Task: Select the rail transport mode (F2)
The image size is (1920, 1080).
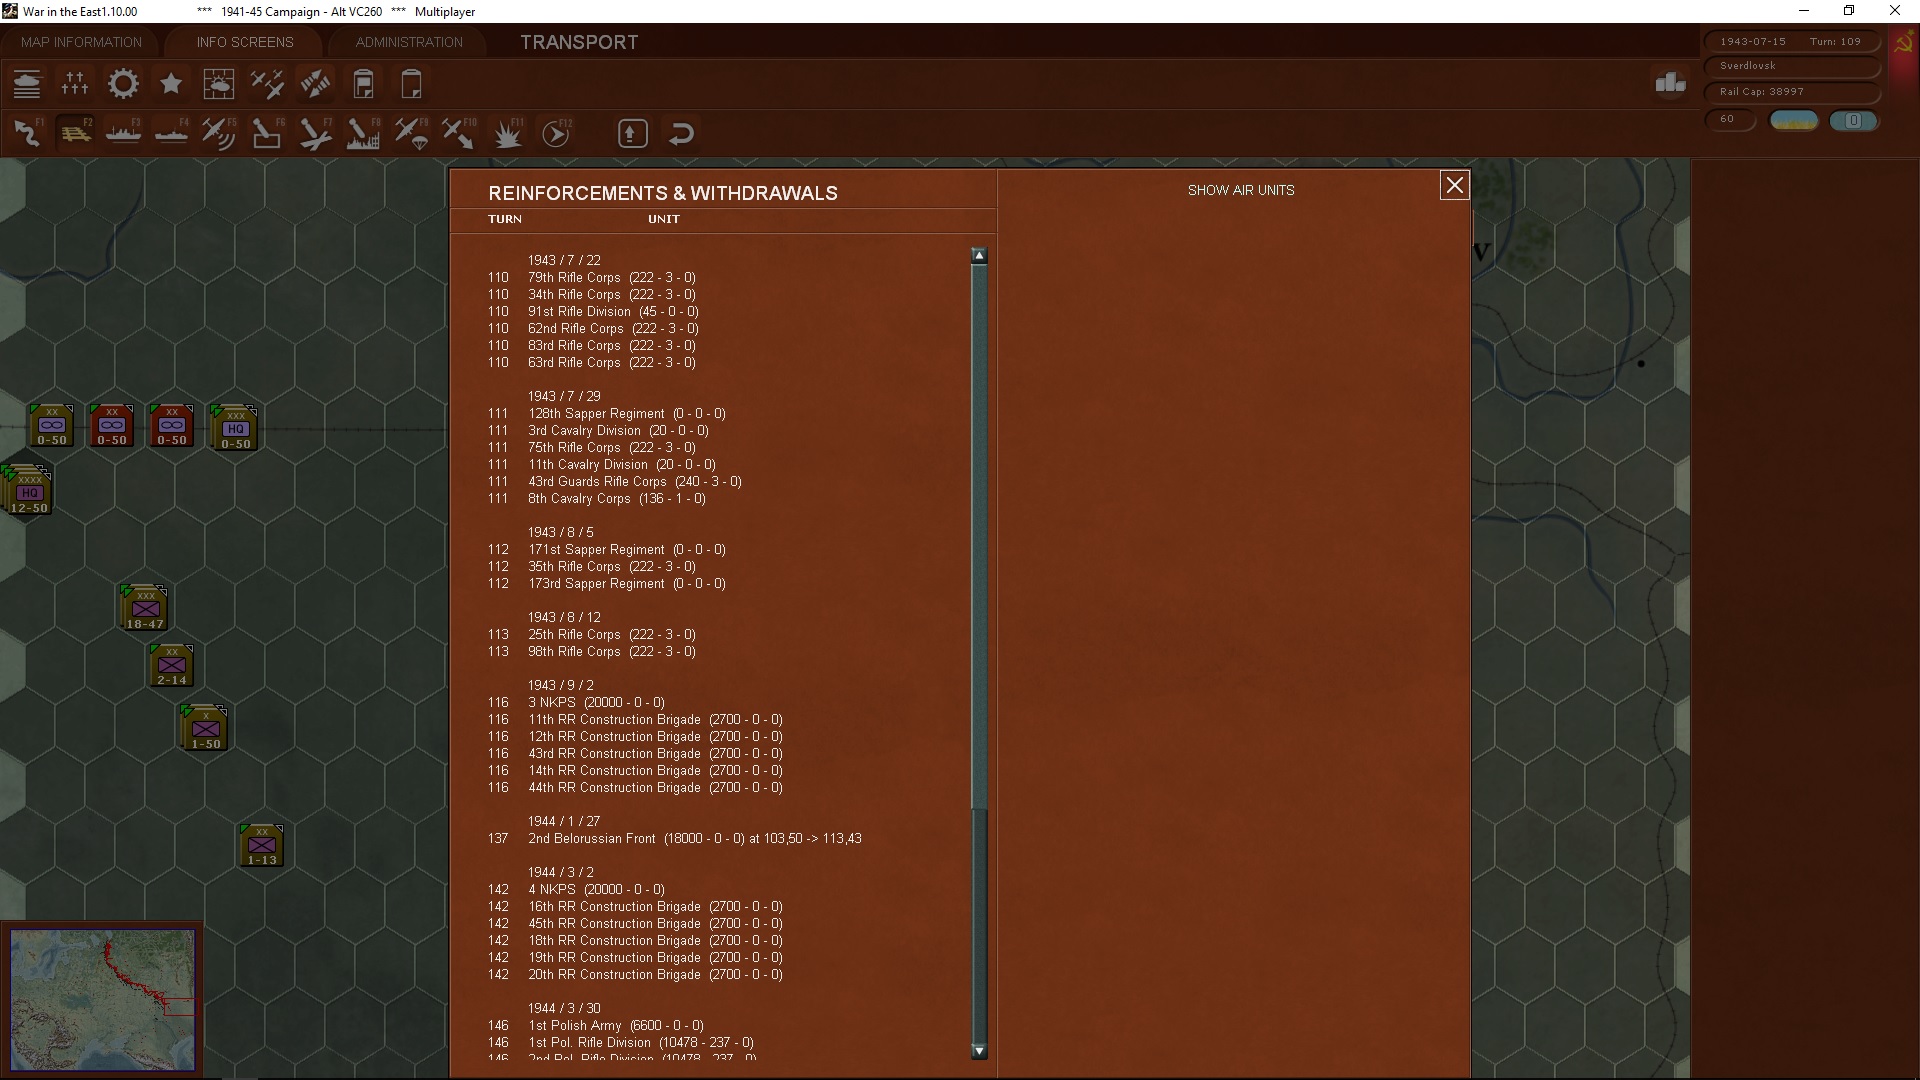Action: (75, 134)
